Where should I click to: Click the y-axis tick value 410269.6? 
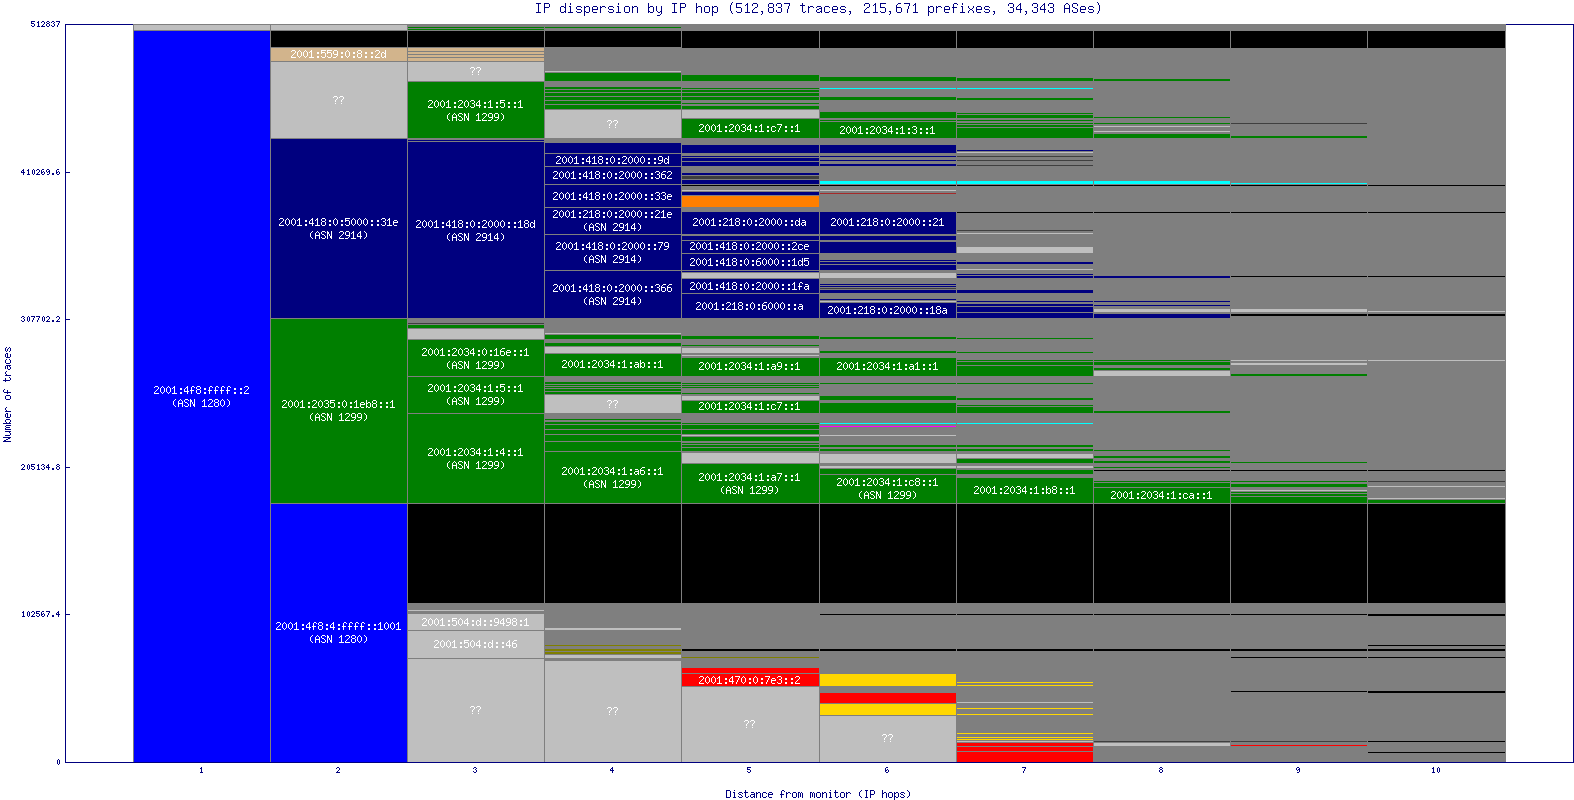tap(40, 172)
